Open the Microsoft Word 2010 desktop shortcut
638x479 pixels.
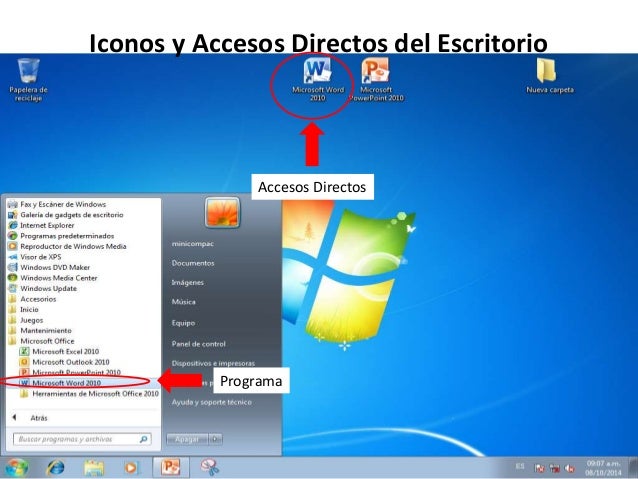[318, 80]
